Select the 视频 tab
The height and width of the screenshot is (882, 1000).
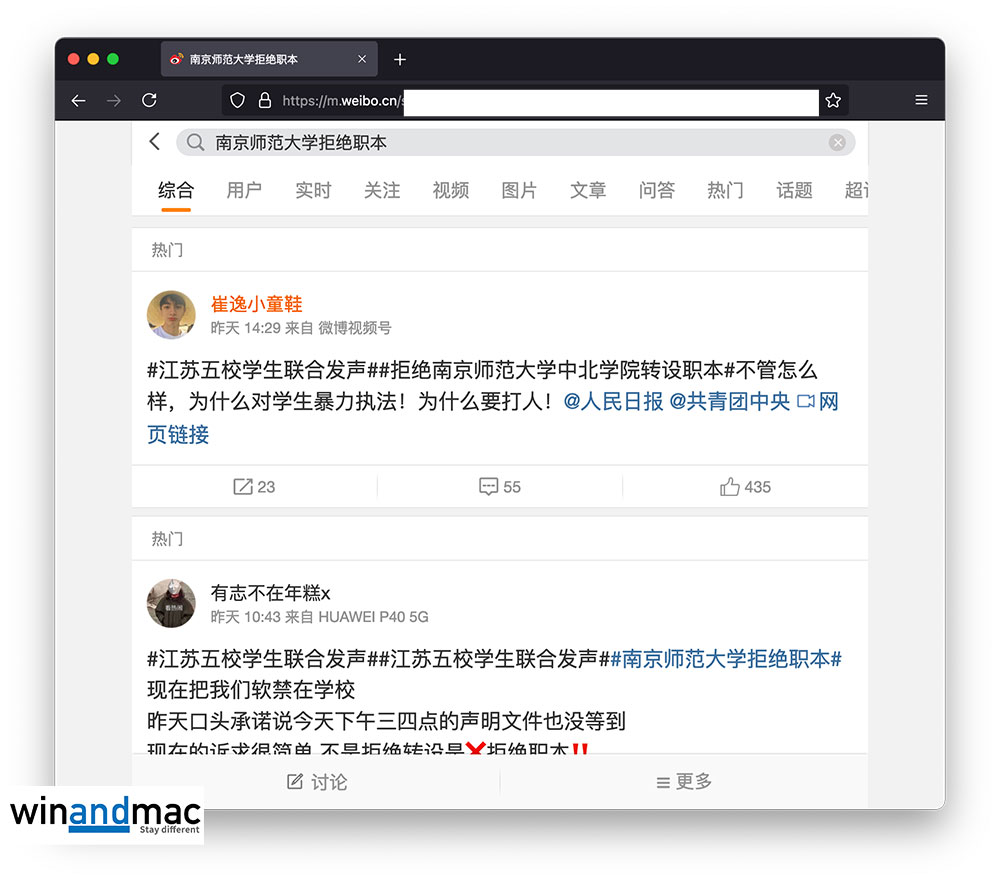(451, 190)
